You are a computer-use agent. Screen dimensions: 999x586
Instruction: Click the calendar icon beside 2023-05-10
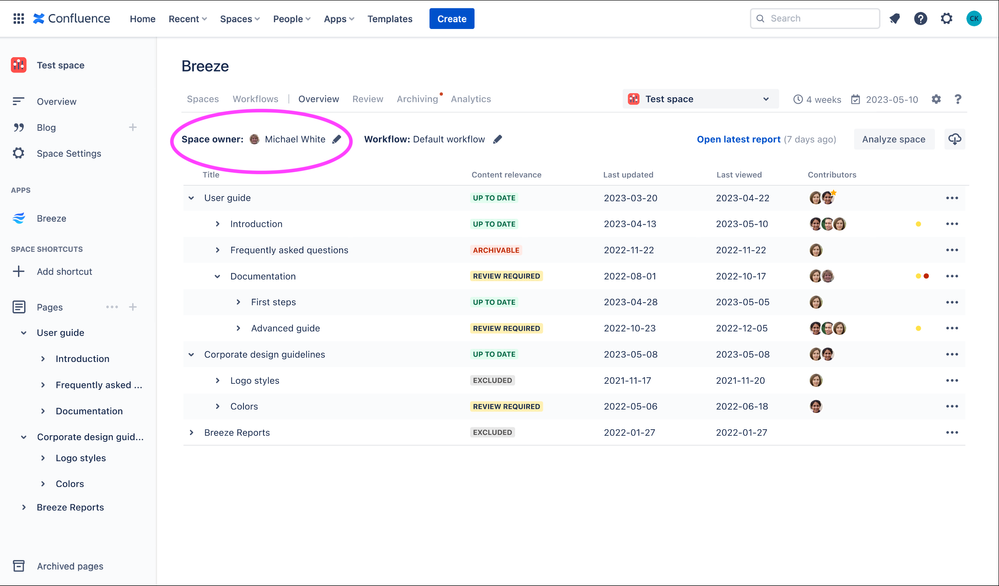856,99
